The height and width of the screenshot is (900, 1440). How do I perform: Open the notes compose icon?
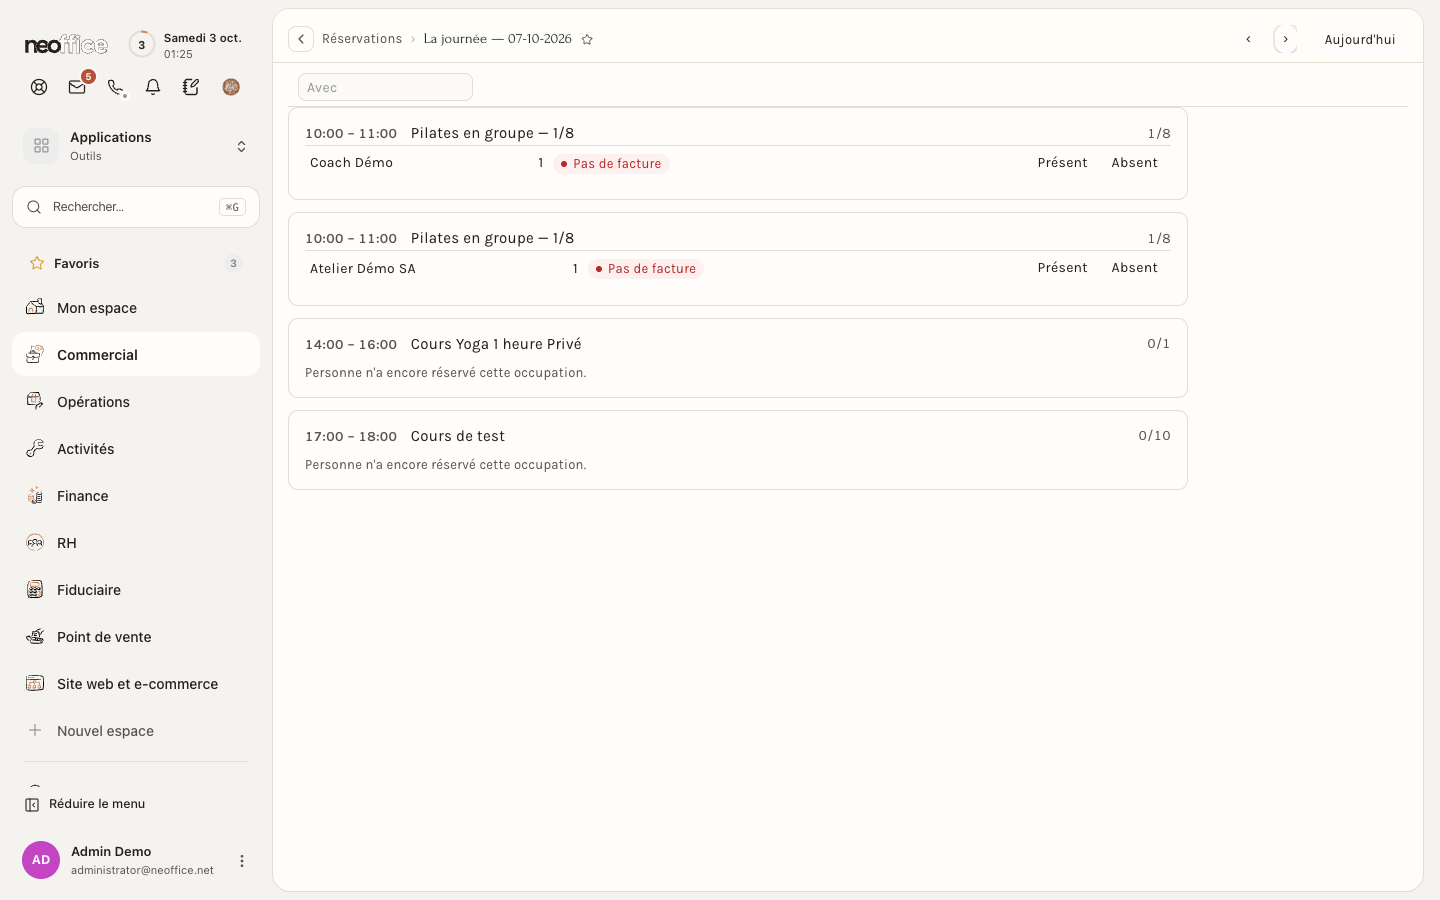[x=191, y=87]
